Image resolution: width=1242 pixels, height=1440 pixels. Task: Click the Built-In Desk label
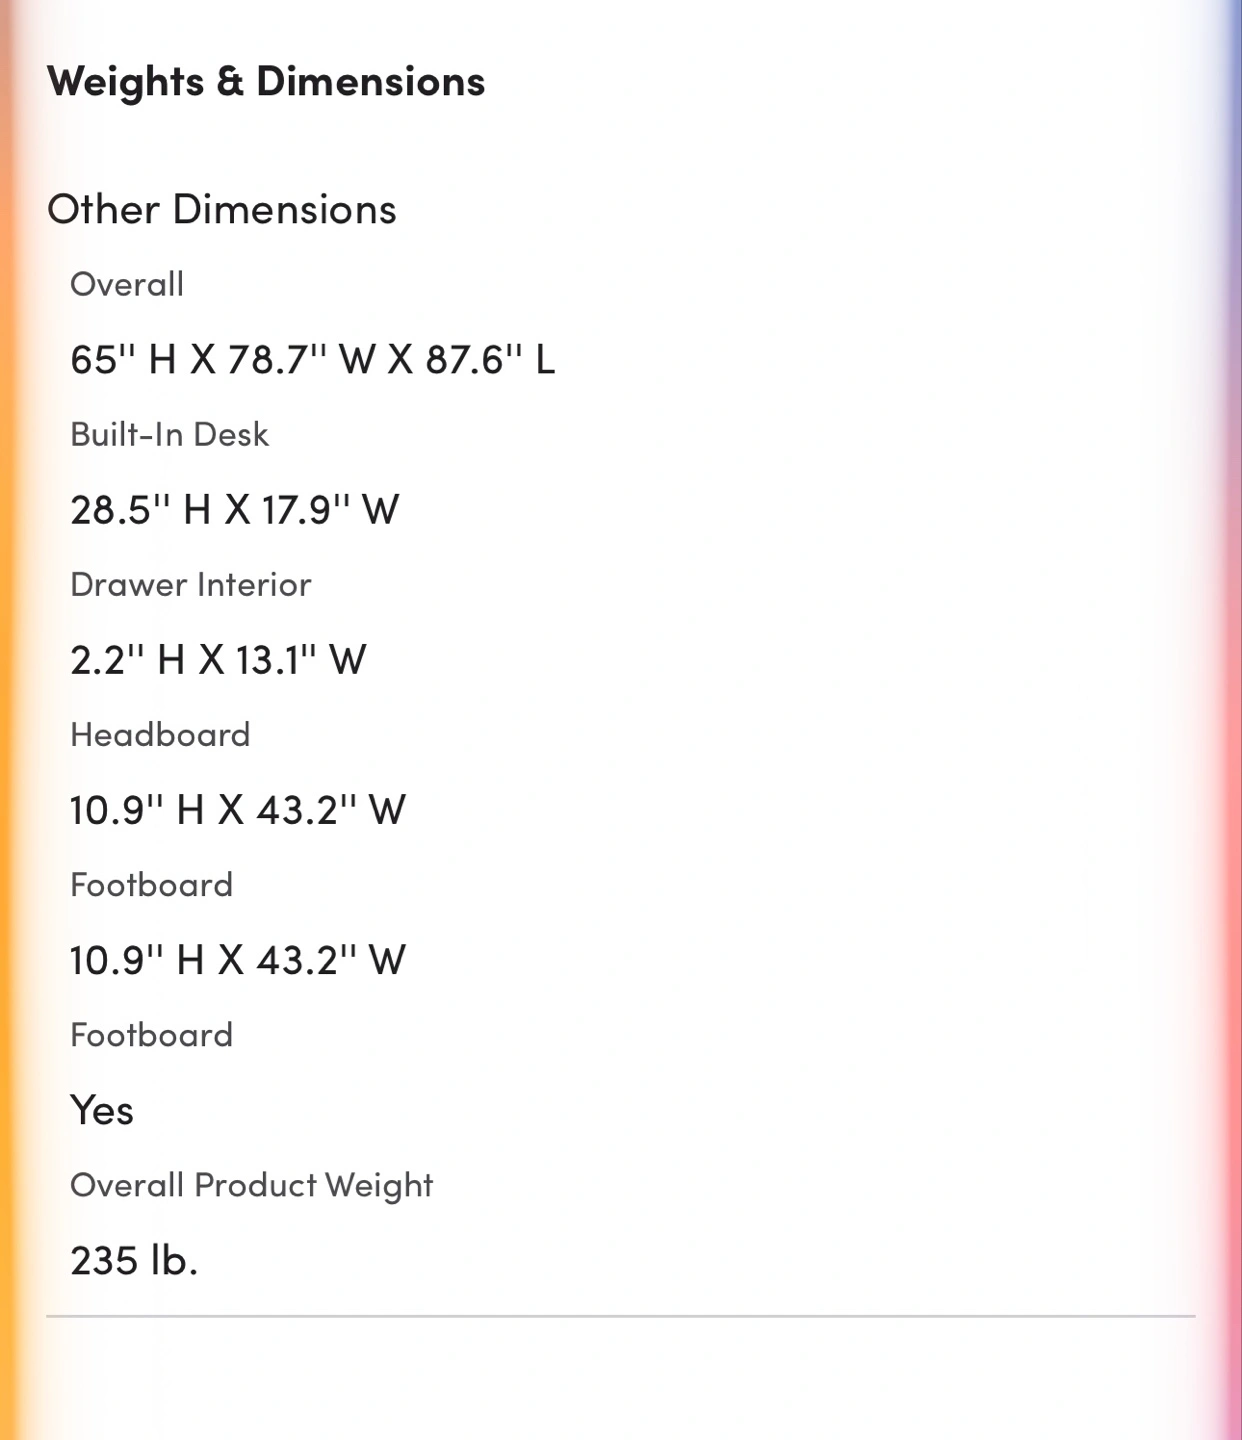169,435
